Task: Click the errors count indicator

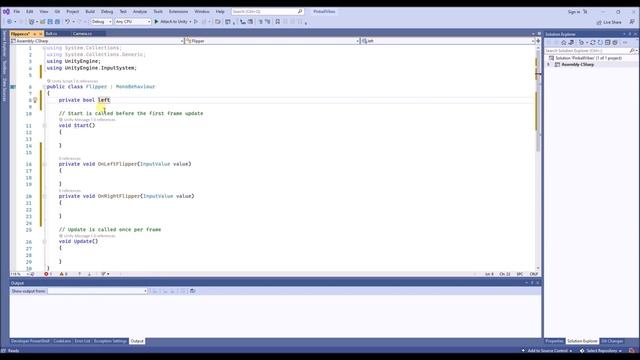Action: pos(48,274)
